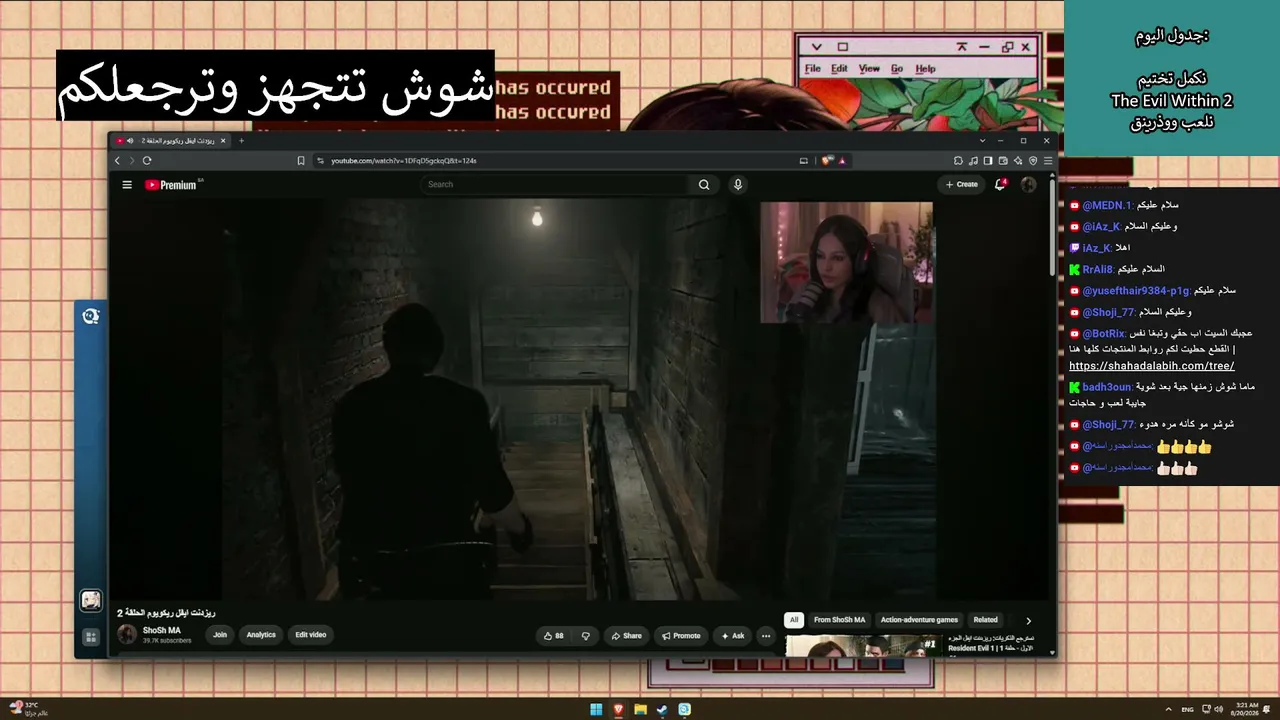The image size is (1280, 720).
Task: Open Brave Rewards triangle icon
Action: pos(842,160)
